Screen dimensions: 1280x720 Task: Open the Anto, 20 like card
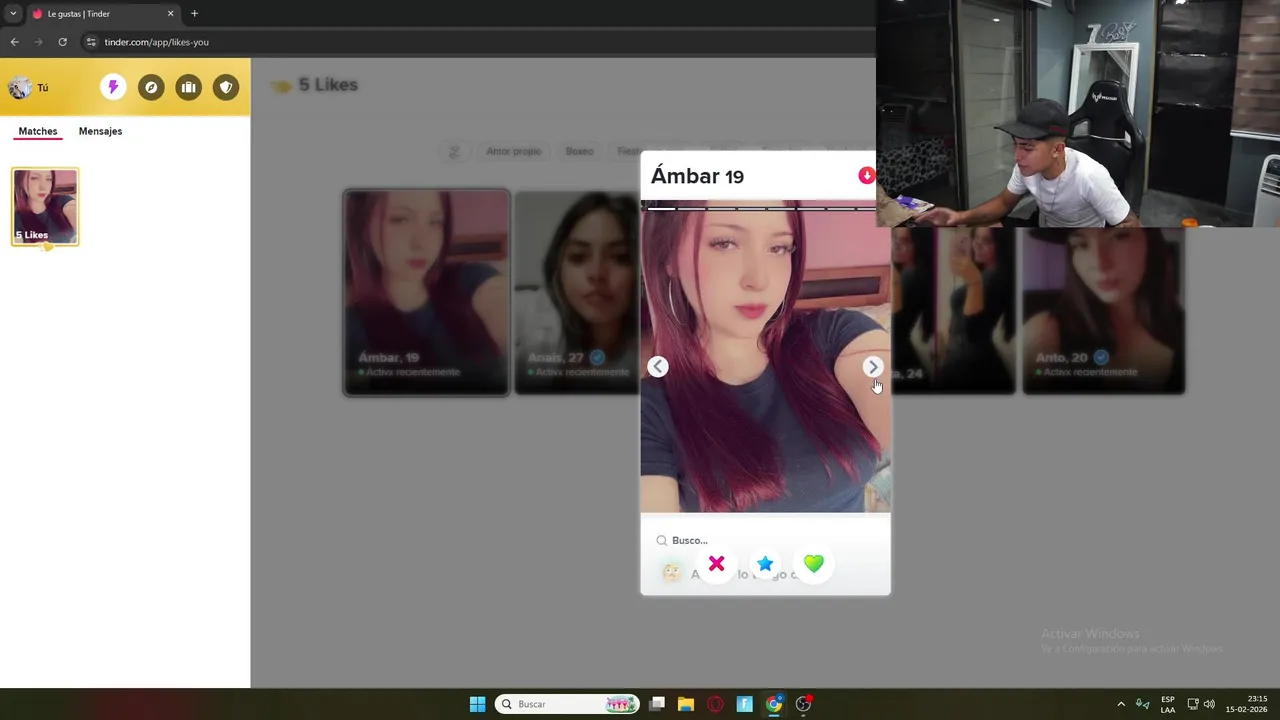(x=1103, y=310)
